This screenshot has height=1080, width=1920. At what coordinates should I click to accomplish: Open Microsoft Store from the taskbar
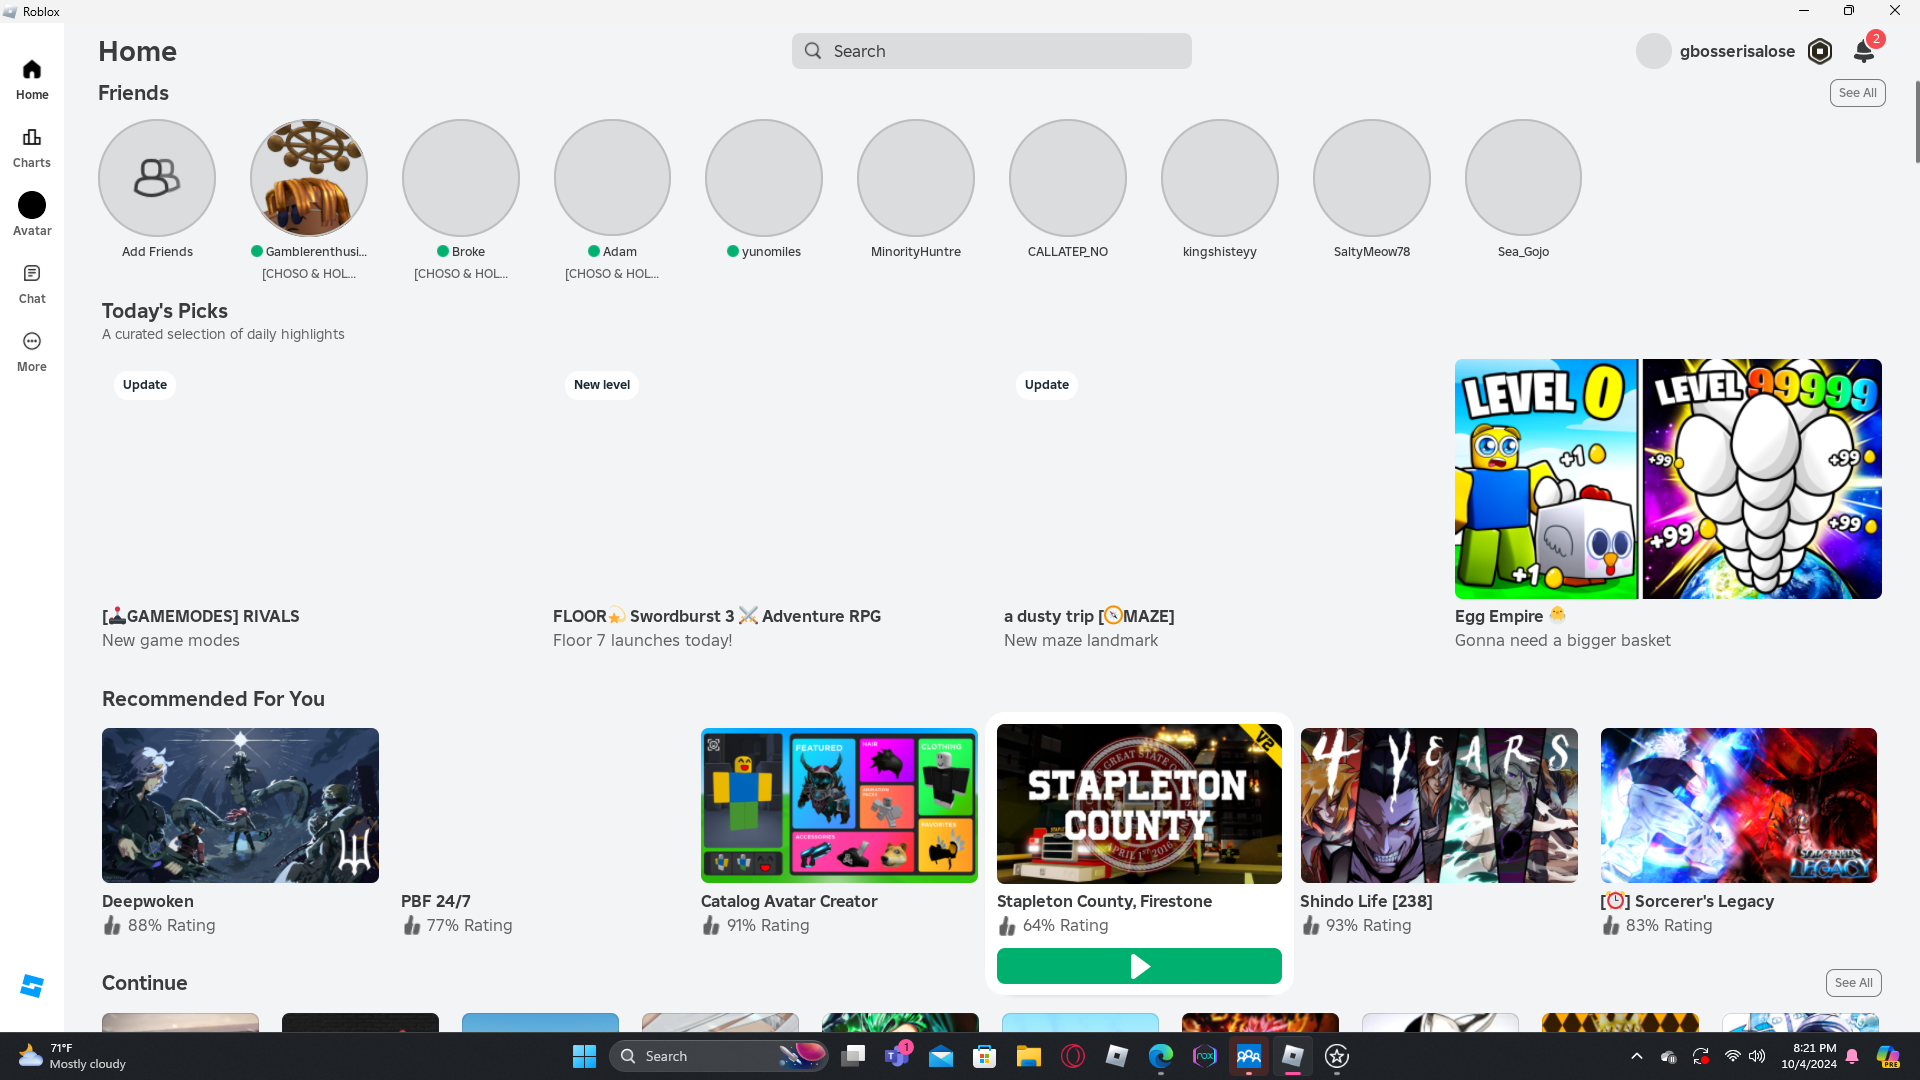pyautogui.click(x=985, y=1056)
